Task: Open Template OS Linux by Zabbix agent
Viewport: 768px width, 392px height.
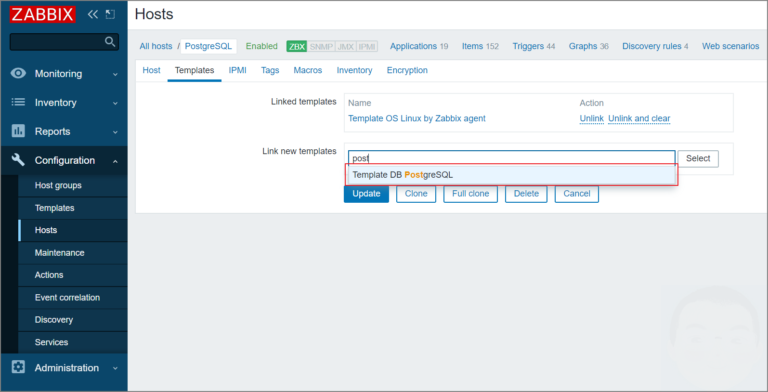Action: [x=417, y=118]
